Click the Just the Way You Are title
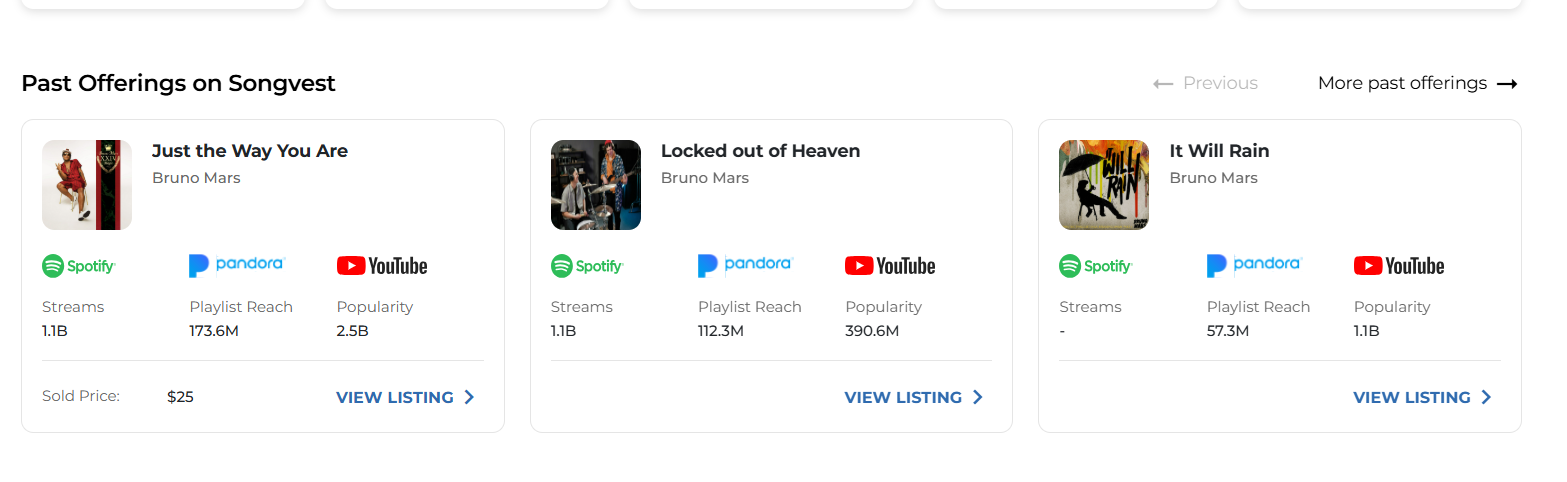This screenshot has height=482, width=1567. [x=250, y=151]
